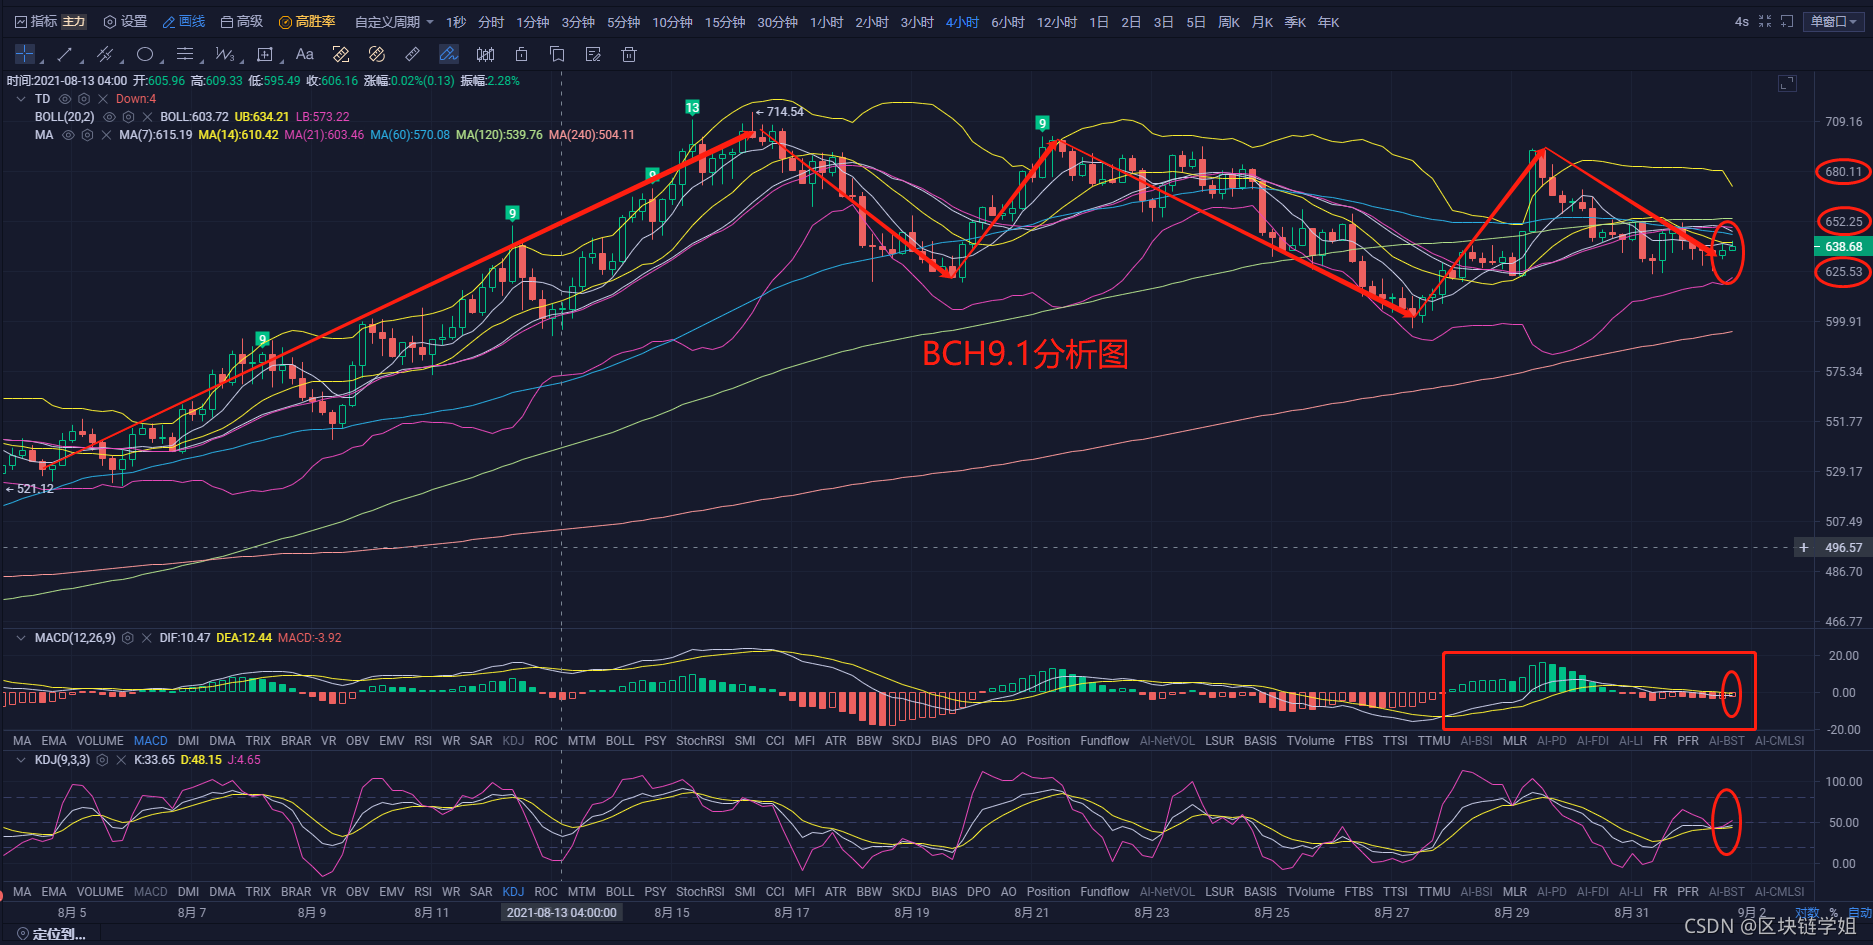This screenshot has width=1873, height=945.
Task: Click the 638.68 current price label
Action: (1842, 246)
